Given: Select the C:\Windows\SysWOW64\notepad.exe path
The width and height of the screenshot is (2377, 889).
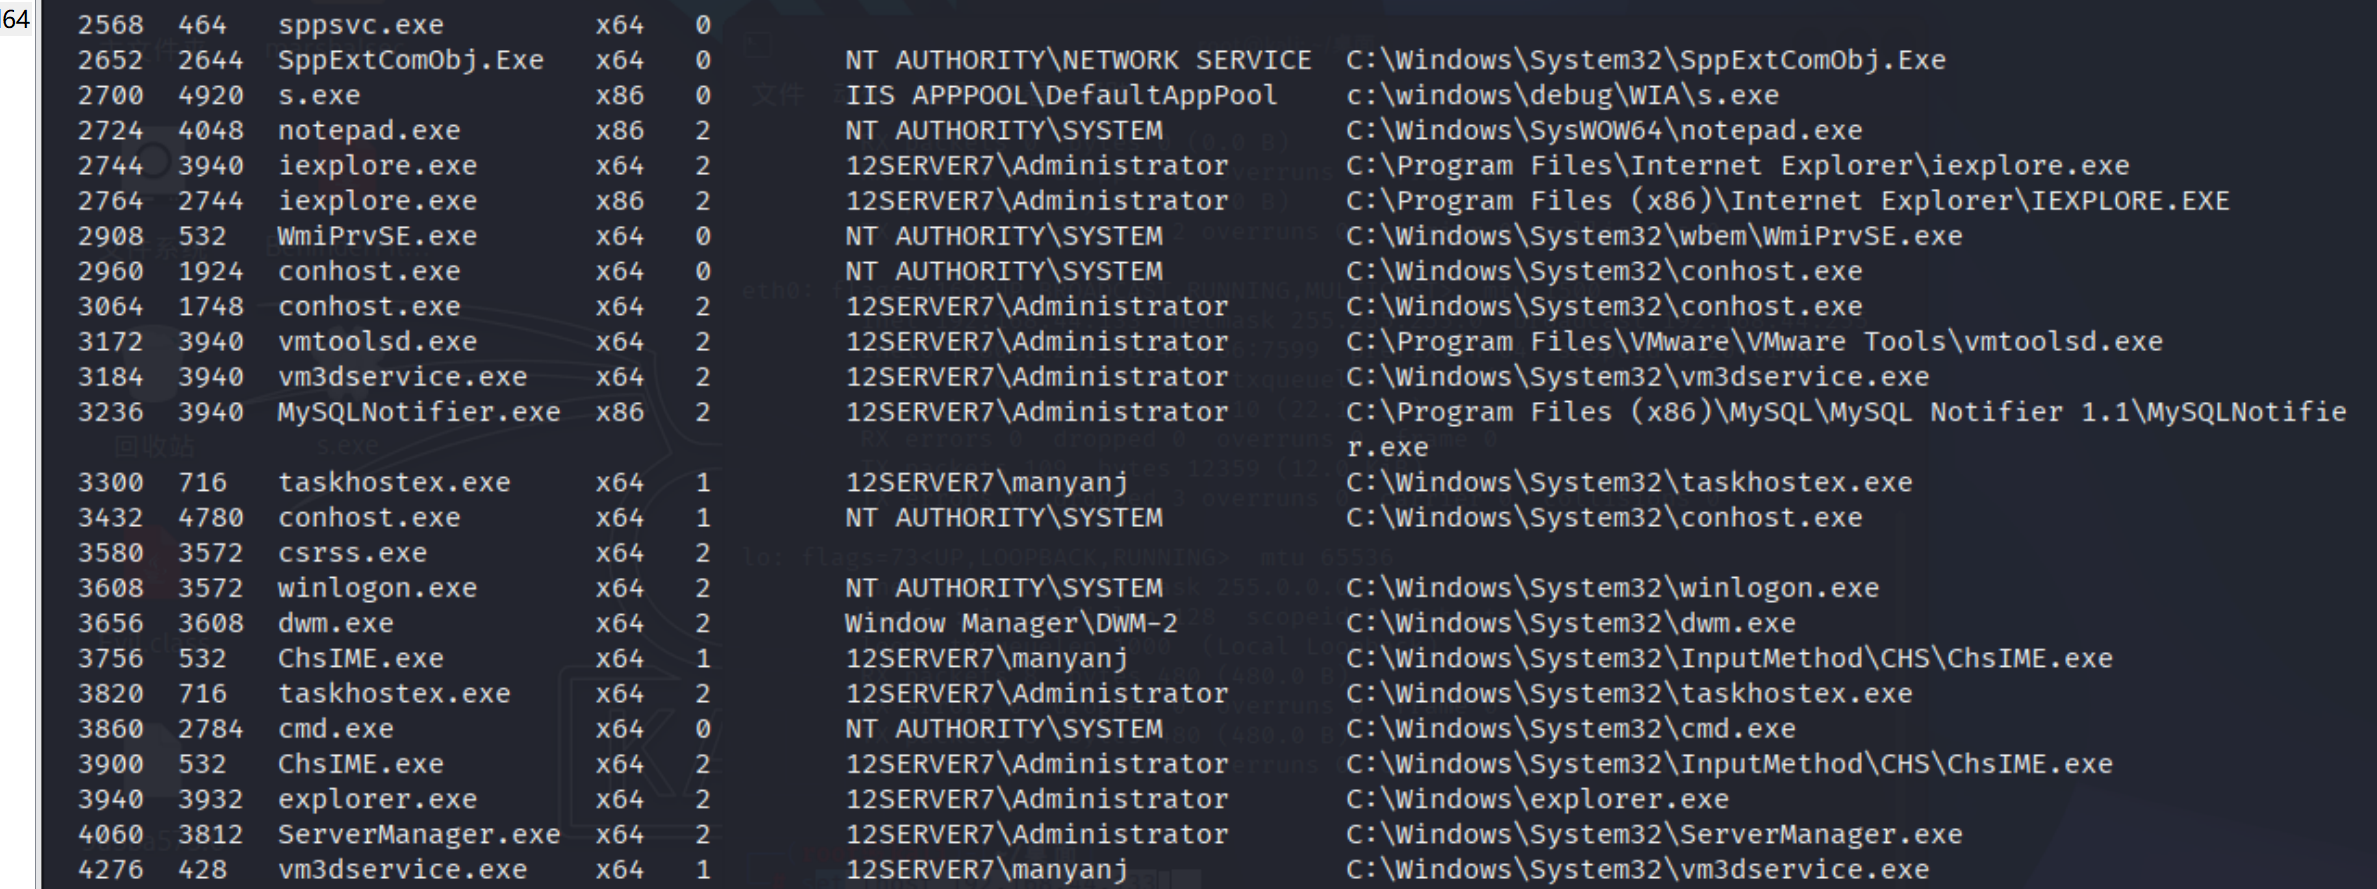Looking at the screenshot, I should tap(1604, 130).
